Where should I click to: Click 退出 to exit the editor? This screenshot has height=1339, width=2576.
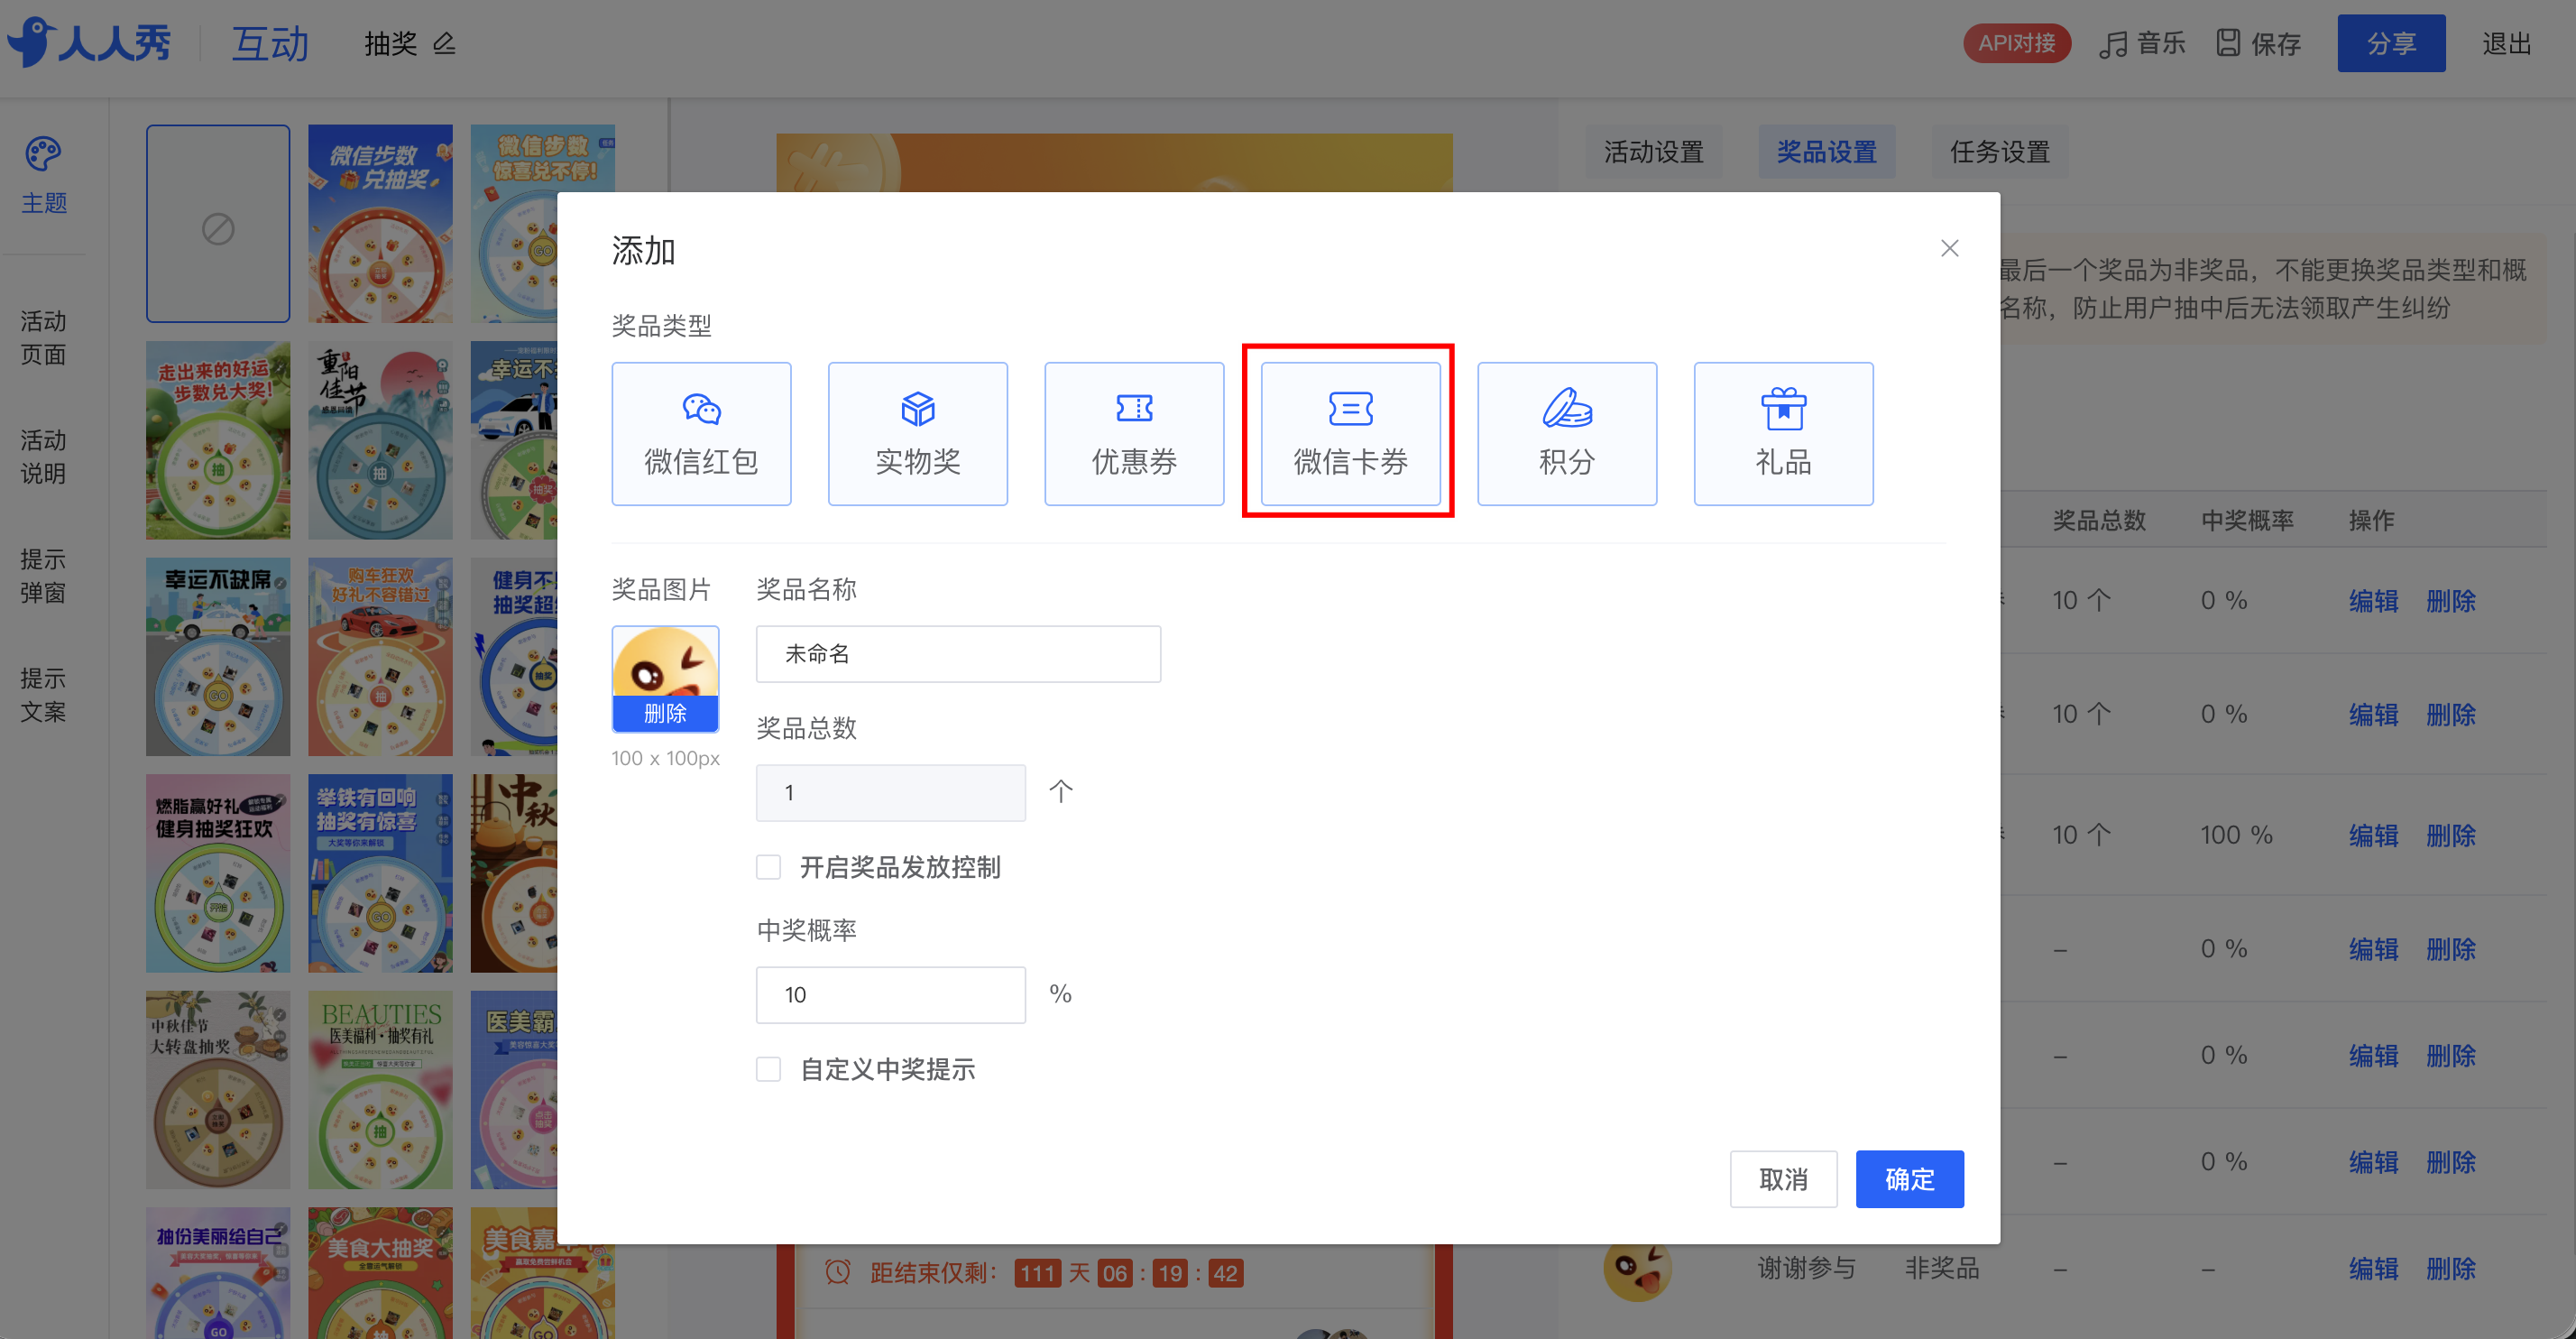pos(2506,43)
